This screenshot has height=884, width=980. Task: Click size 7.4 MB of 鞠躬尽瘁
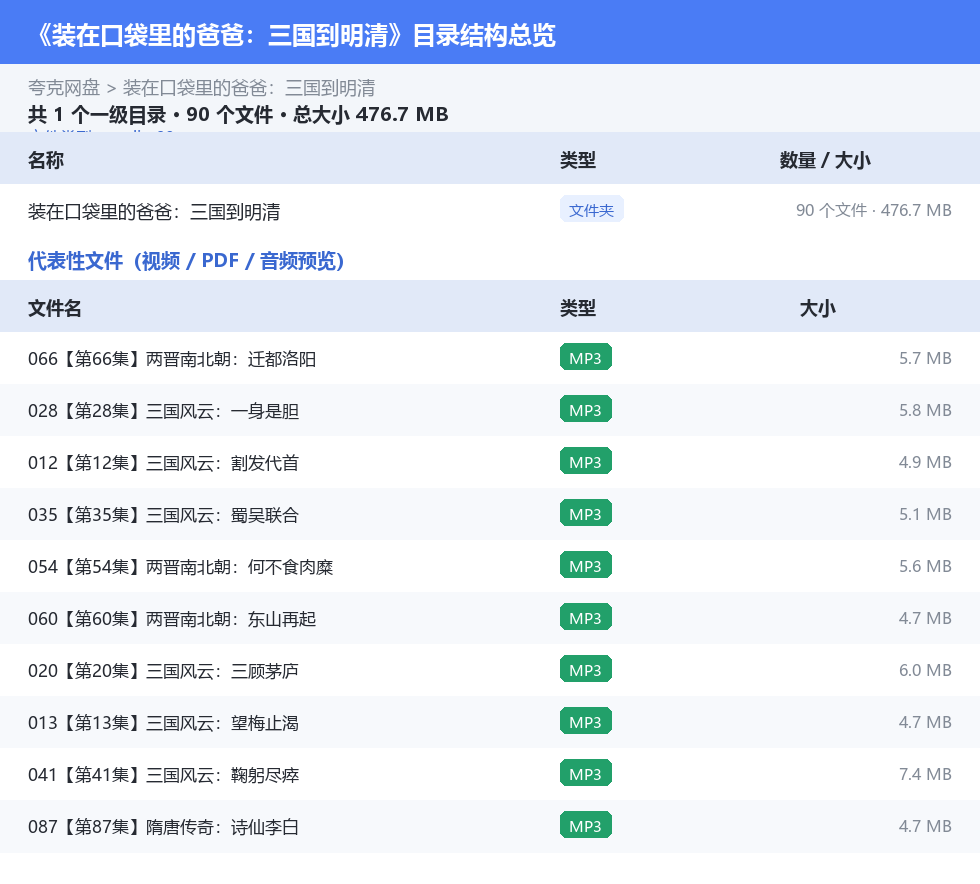tap(925, 773)
